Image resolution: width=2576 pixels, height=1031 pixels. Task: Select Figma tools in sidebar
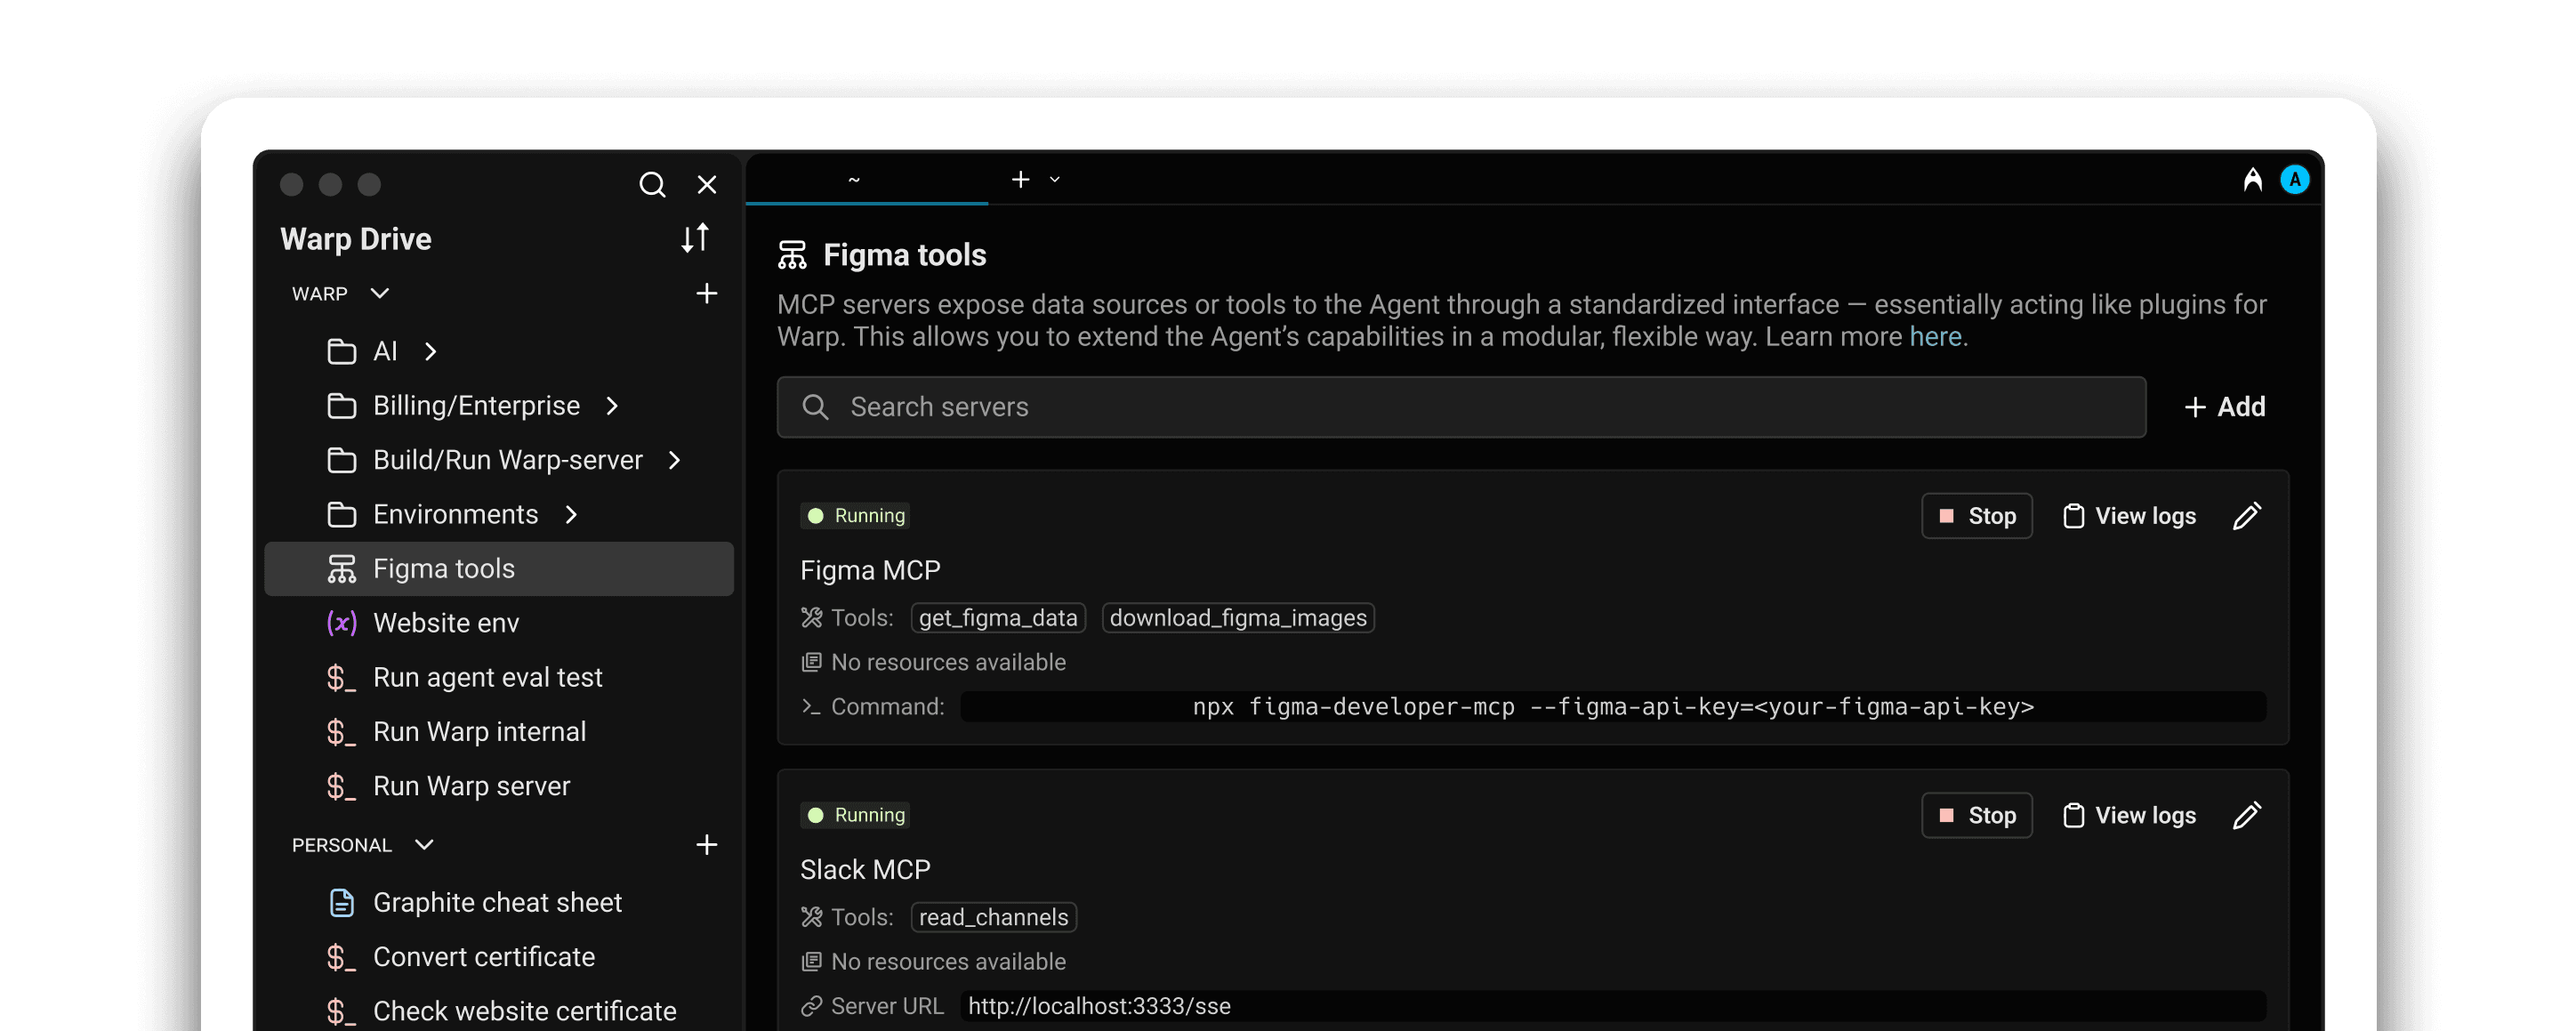coord(499,568)
